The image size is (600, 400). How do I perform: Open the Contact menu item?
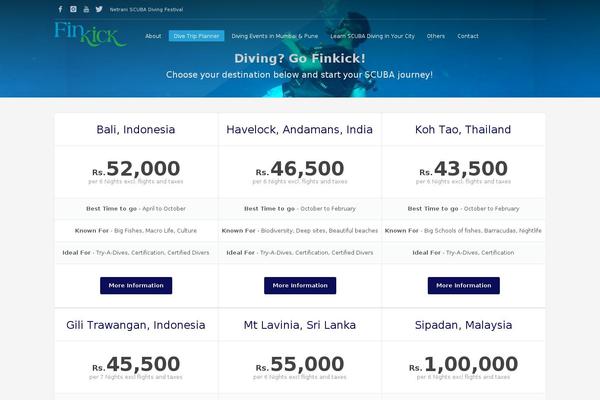(x=468, y=36)
